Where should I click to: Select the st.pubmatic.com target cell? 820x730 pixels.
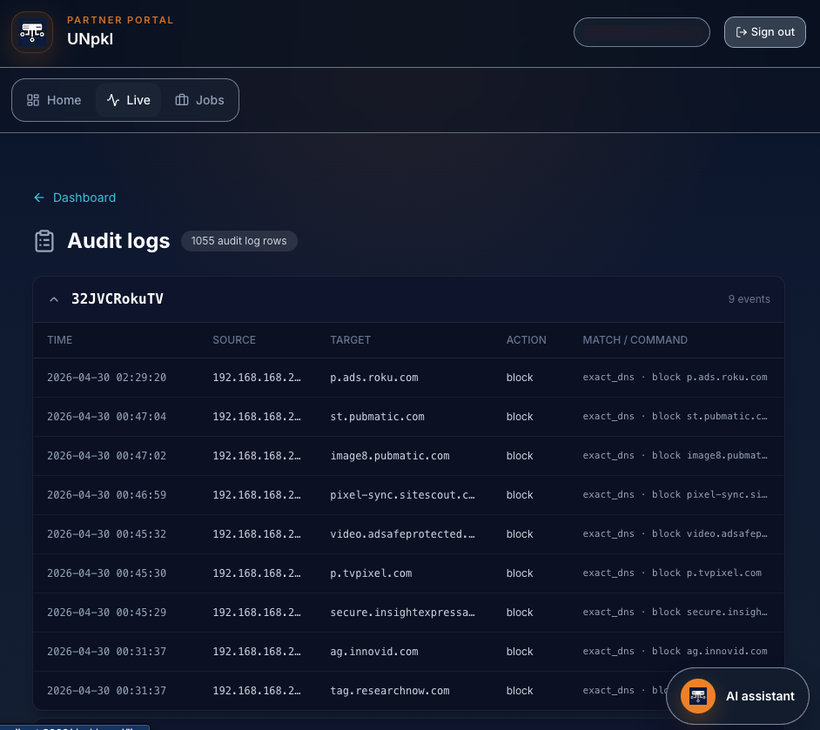click(x=377, y=417)
